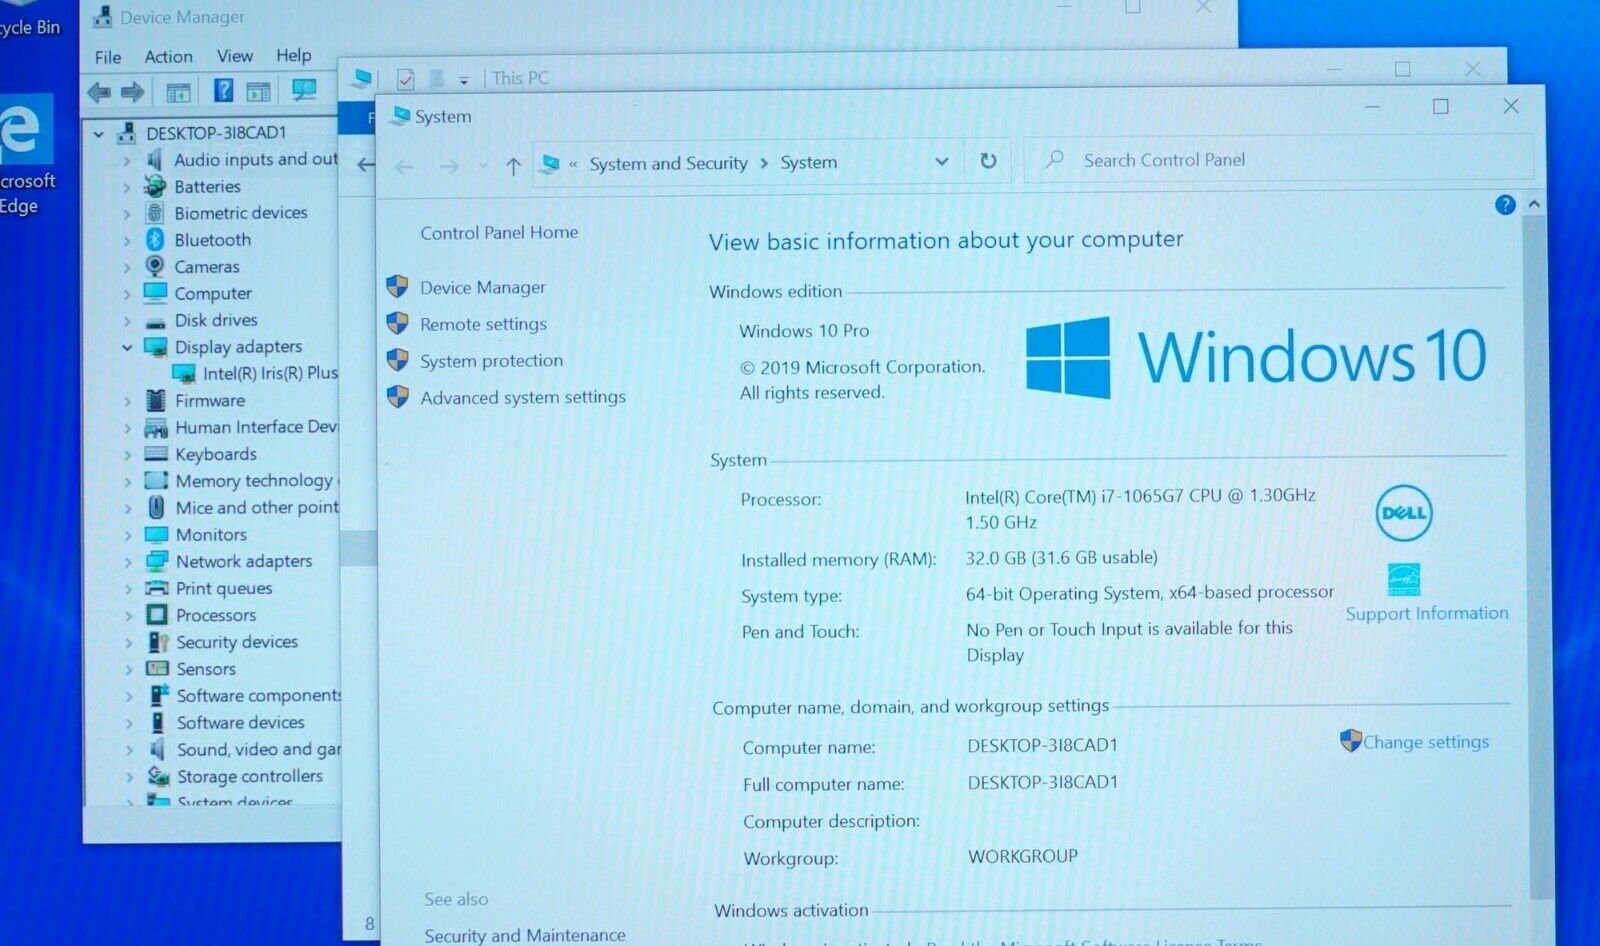Open the Help question mark icon

pos(1504,205)
